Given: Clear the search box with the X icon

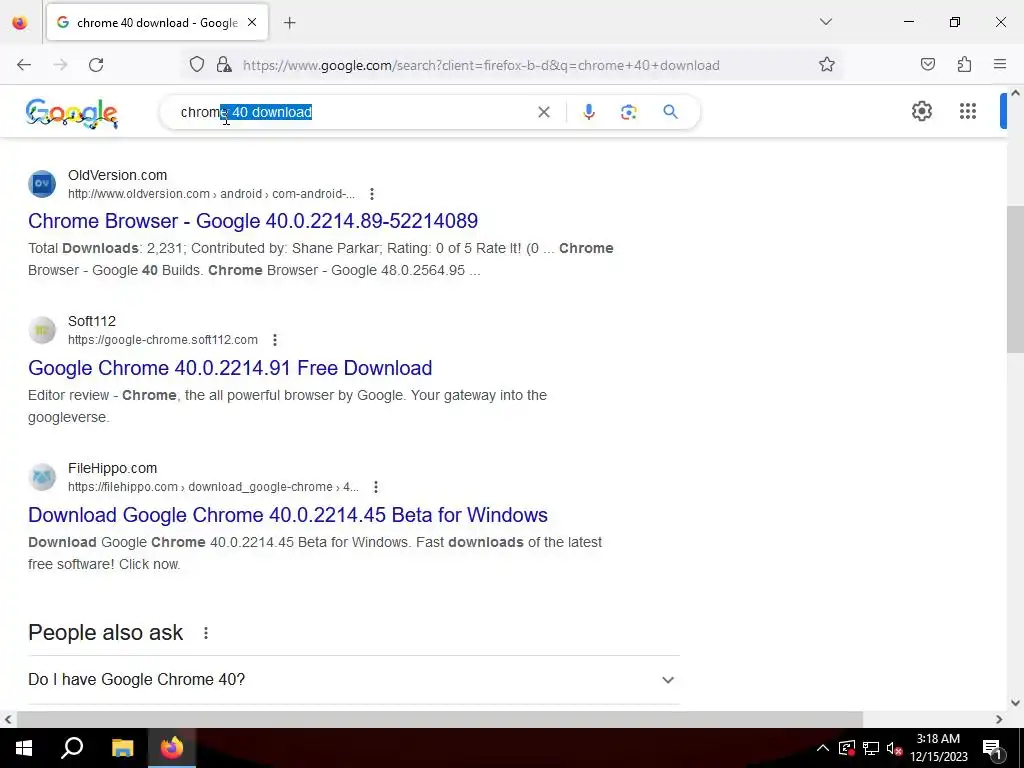Looking at the screenshot, I should click(543, 112).
